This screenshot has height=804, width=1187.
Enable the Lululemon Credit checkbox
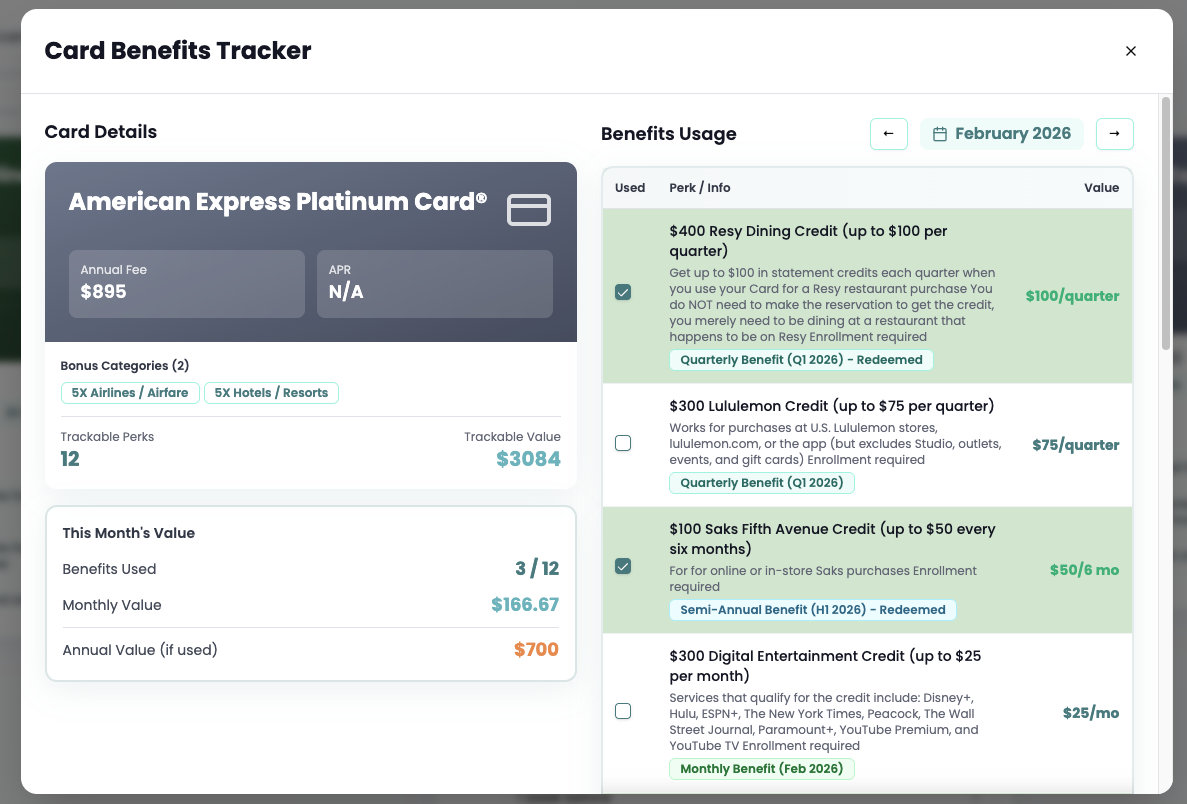tap(623, 442)
